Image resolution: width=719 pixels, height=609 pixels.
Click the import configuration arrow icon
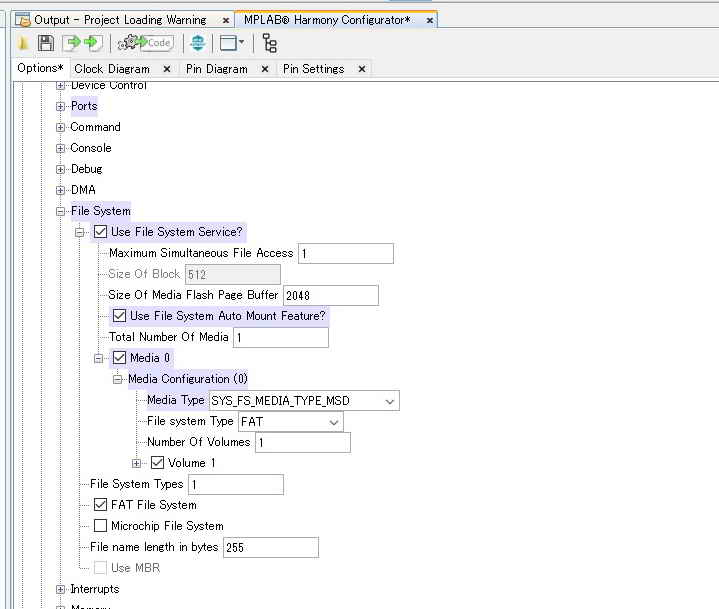pos(93,43)
